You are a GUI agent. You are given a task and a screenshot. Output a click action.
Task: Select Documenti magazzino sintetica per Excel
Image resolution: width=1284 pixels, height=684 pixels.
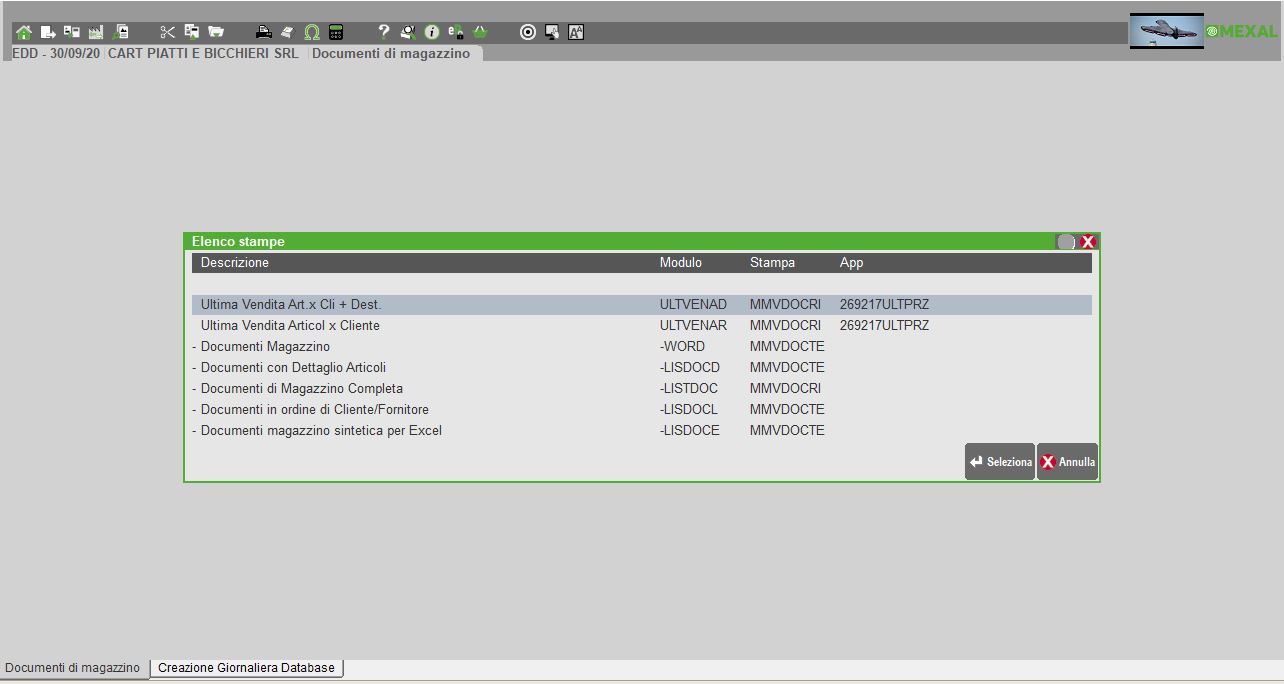(320, 431)
